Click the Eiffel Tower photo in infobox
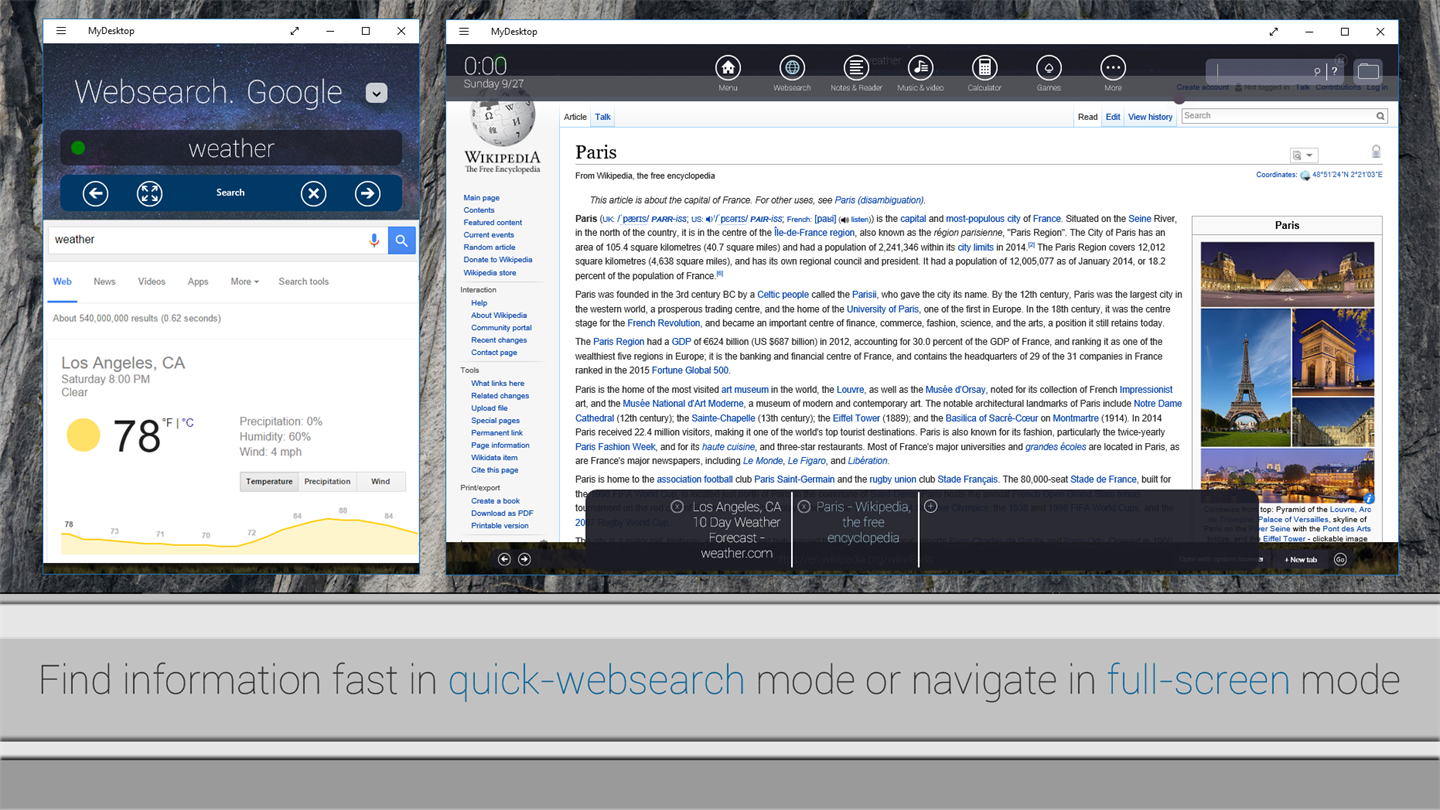 (1245, 376)
